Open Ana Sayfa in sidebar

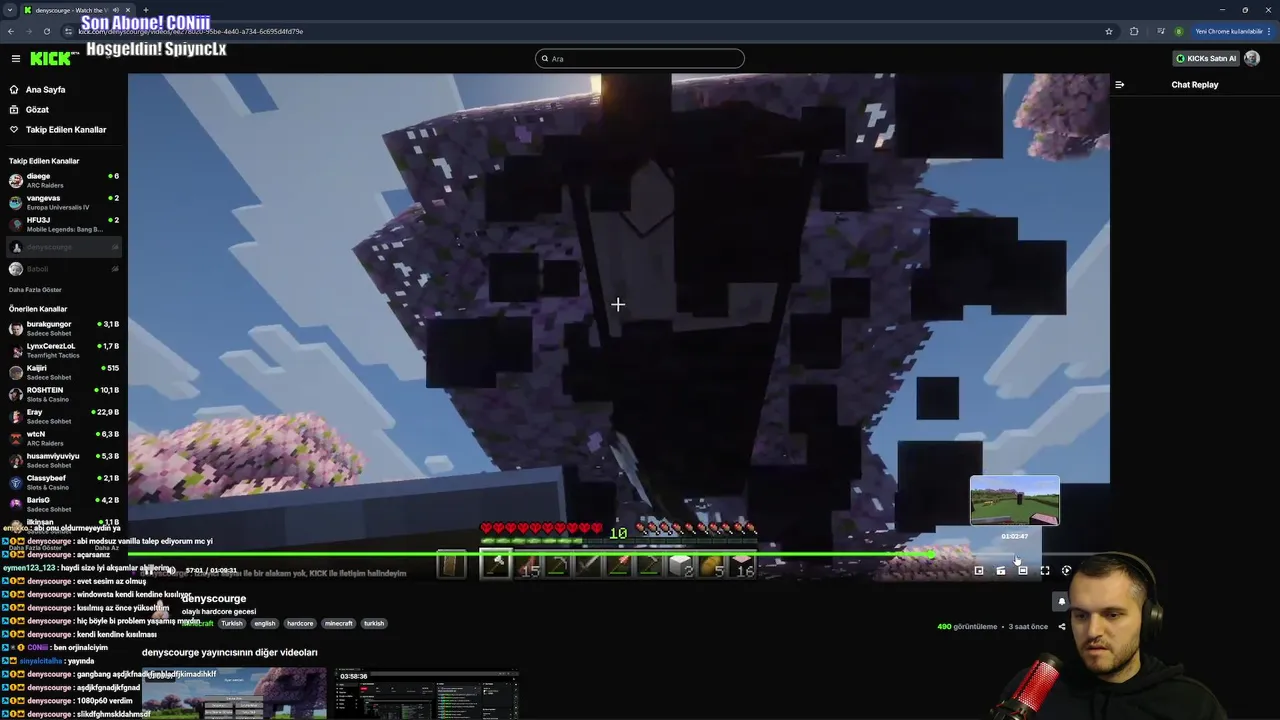[62, 89]
